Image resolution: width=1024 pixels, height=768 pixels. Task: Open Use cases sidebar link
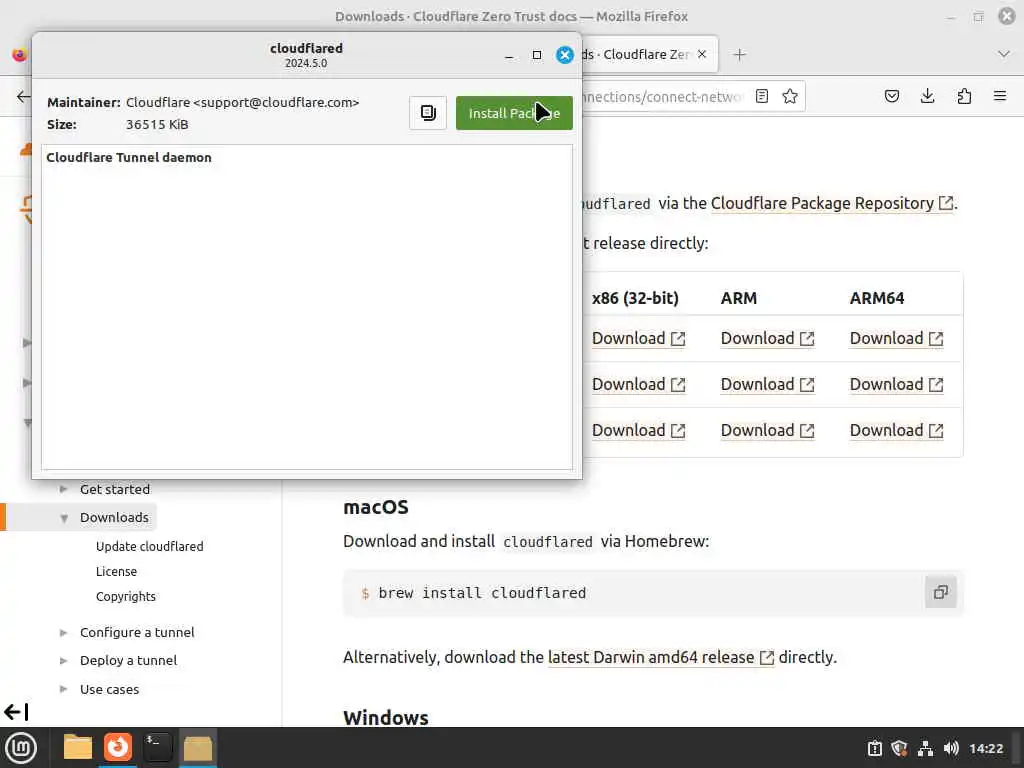tap(109, 689)
